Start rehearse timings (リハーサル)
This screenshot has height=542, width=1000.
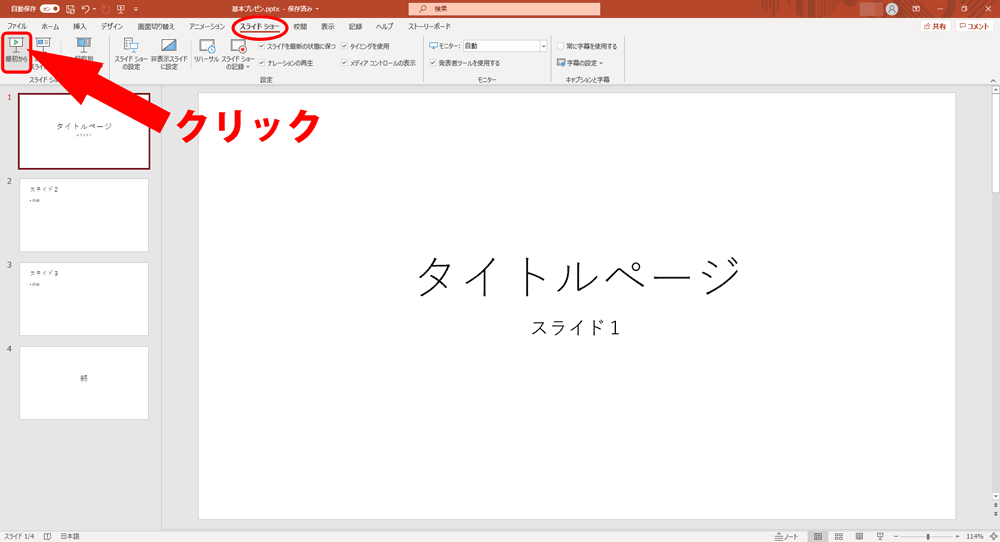click(x=207, y=51)
